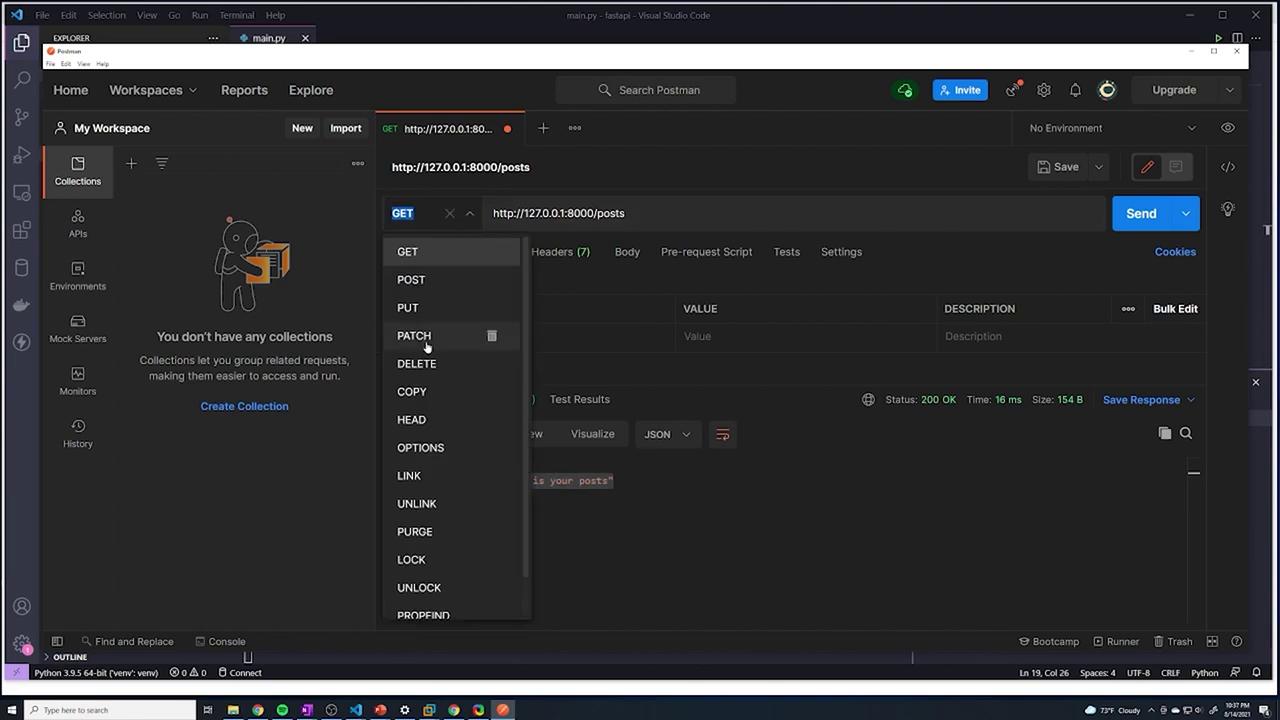
Task: Open VS Code Run and Debug view
Action: click(22, 155)
